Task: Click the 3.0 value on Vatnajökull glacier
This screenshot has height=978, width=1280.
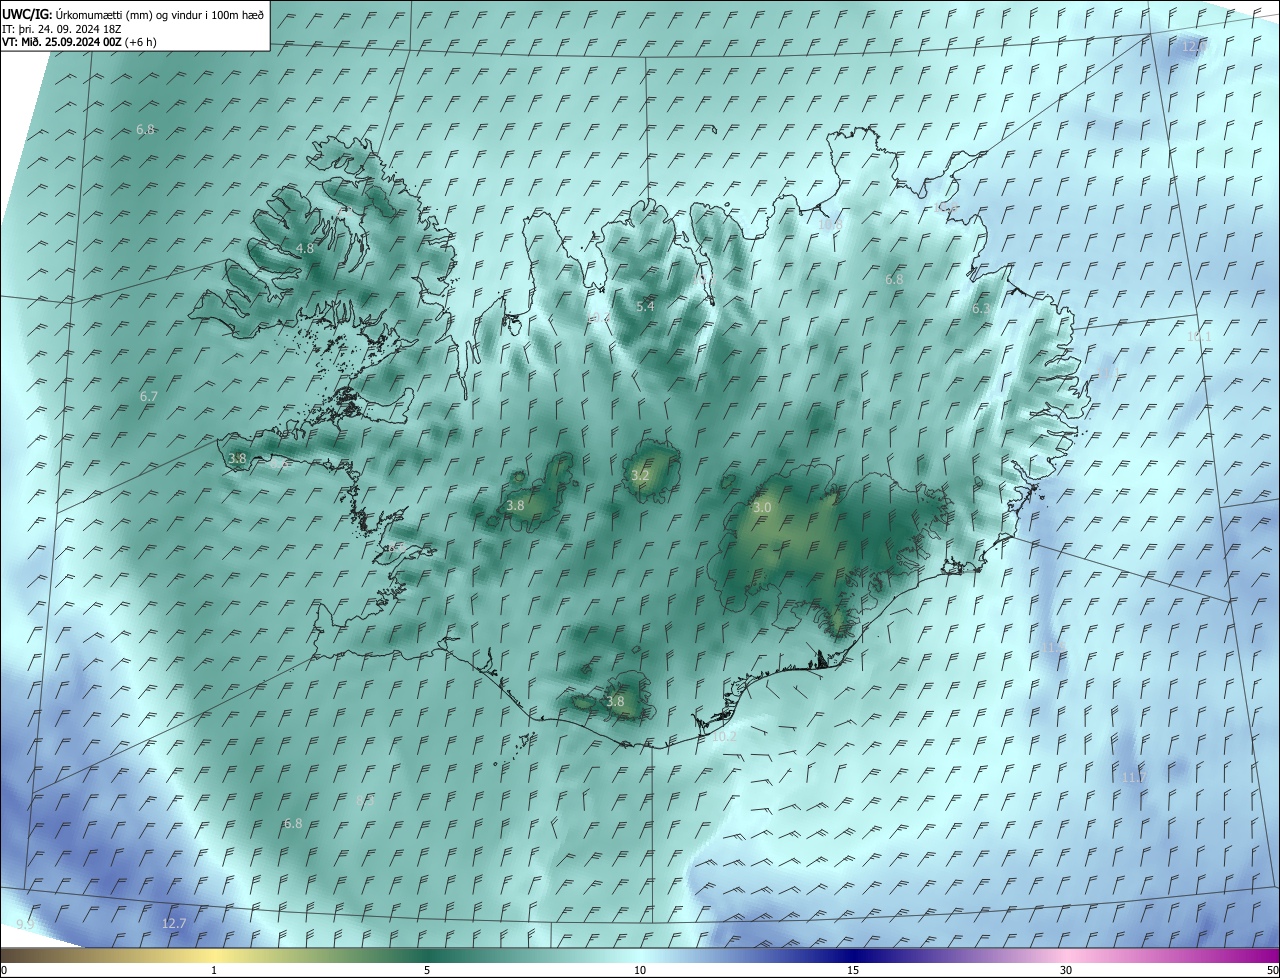Action: (762, 508)
